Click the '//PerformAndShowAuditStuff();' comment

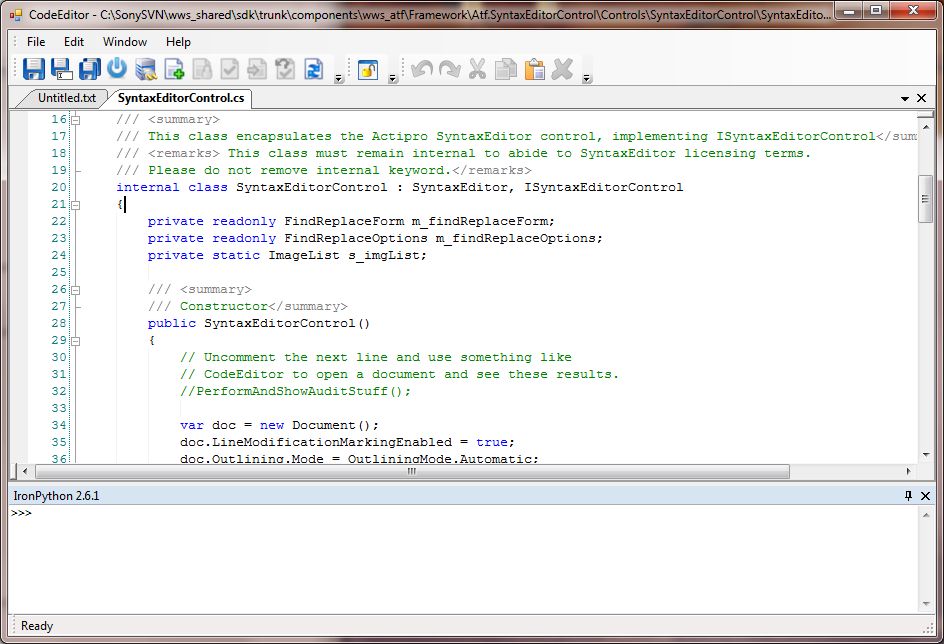(296, 391)
